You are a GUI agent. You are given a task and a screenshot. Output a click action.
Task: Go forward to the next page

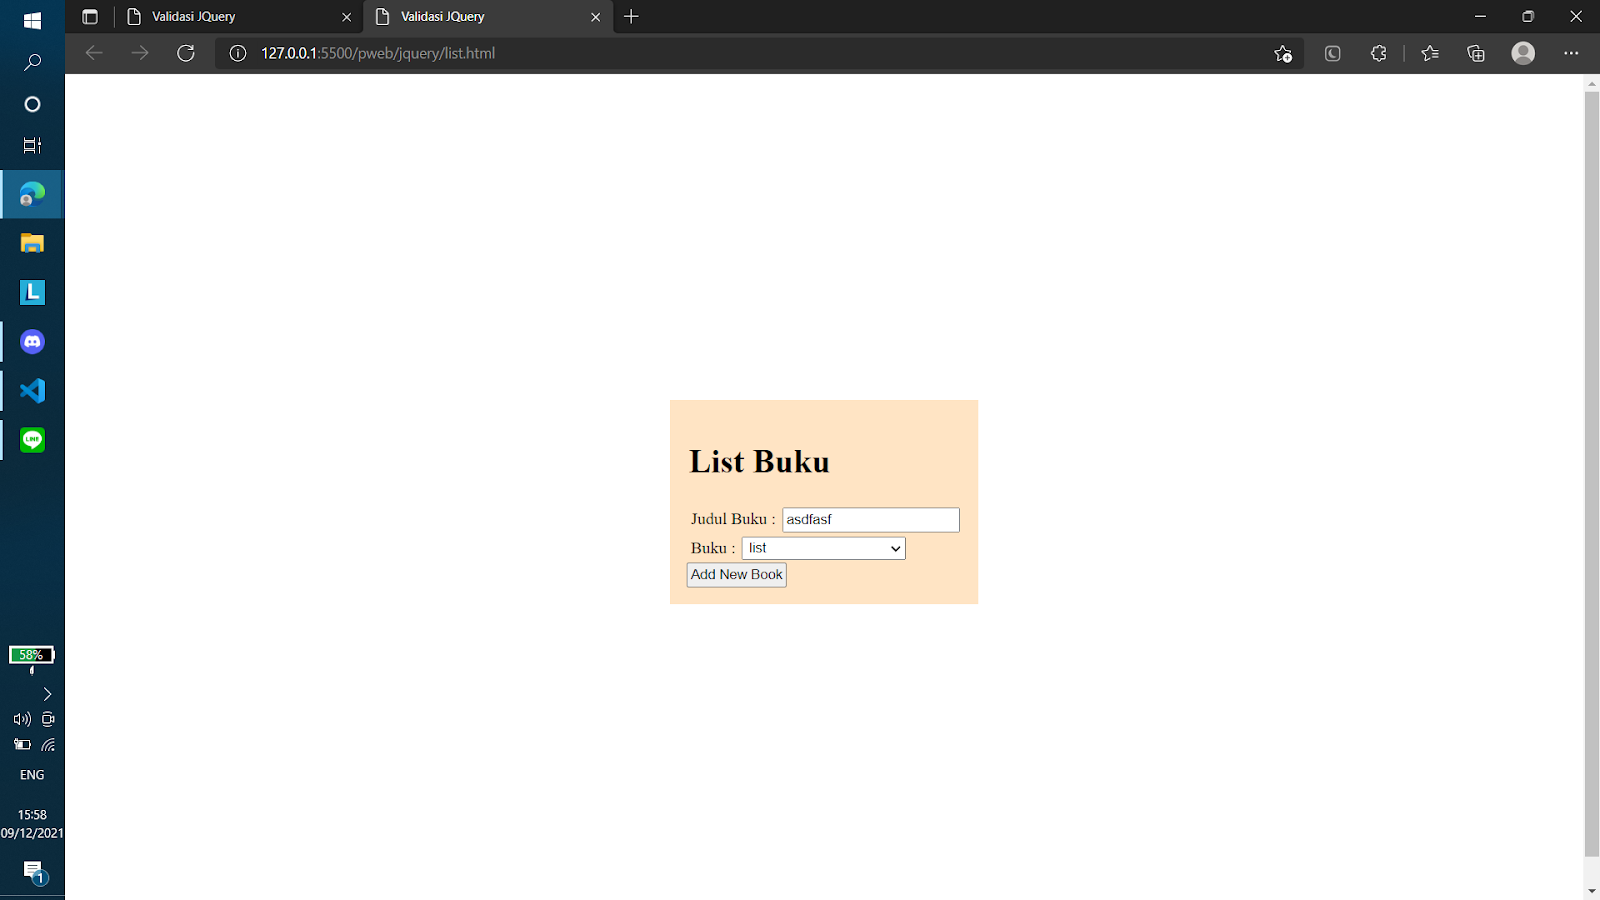coord(140,53)
